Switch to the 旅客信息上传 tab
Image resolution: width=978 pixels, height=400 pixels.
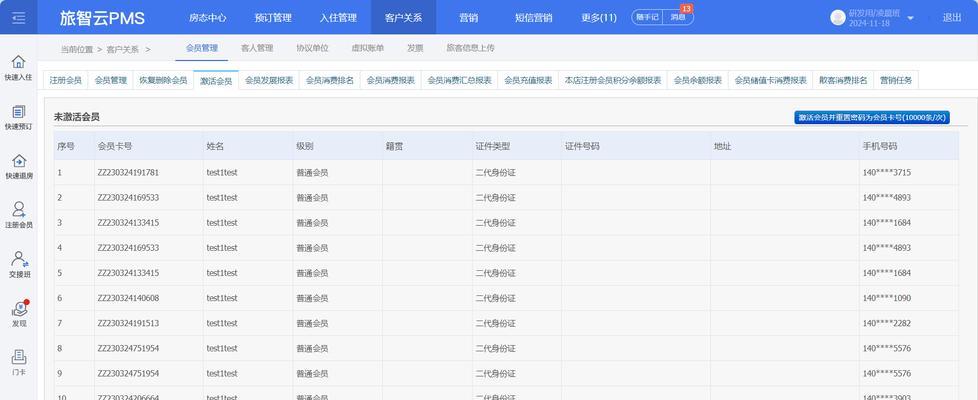pyautogui.click(x=470, y=48)
